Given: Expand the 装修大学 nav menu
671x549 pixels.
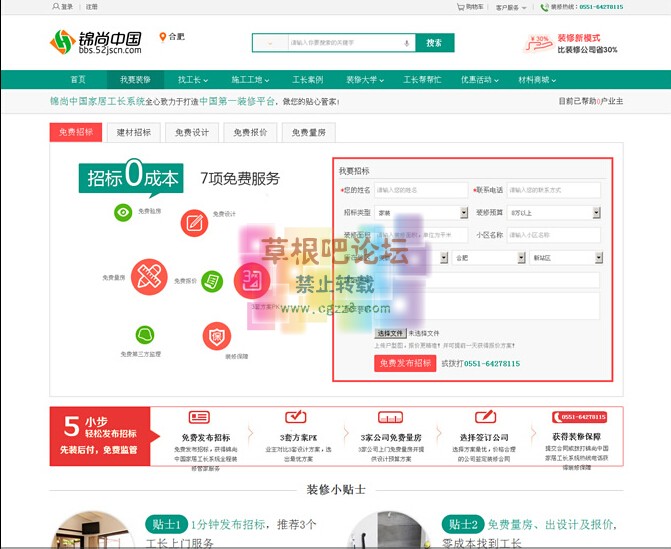Looking at the screenshot, I should (365, 80).
